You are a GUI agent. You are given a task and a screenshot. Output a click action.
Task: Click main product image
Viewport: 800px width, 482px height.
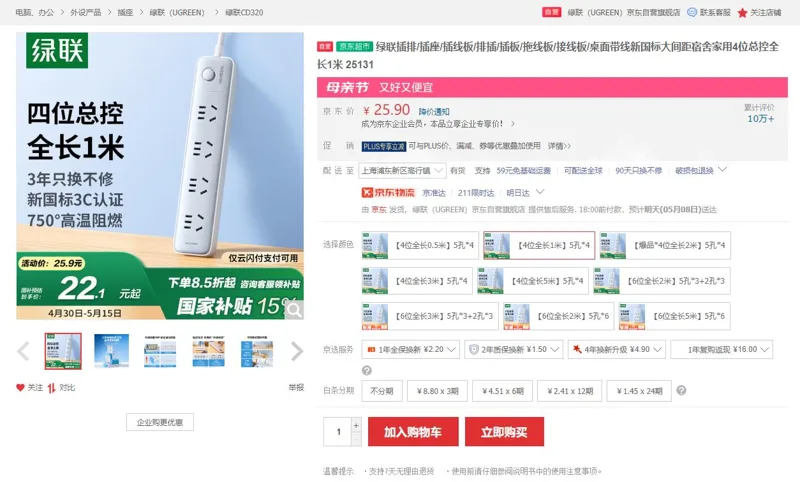point(160,176)
